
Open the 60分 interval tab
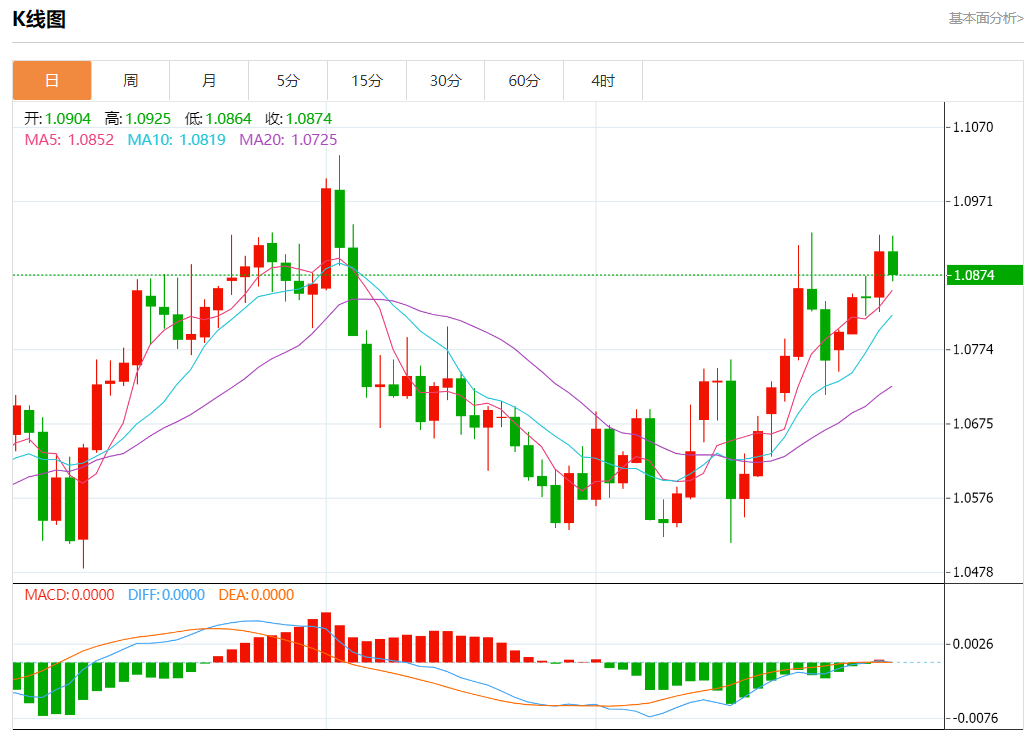coord(524,81)
